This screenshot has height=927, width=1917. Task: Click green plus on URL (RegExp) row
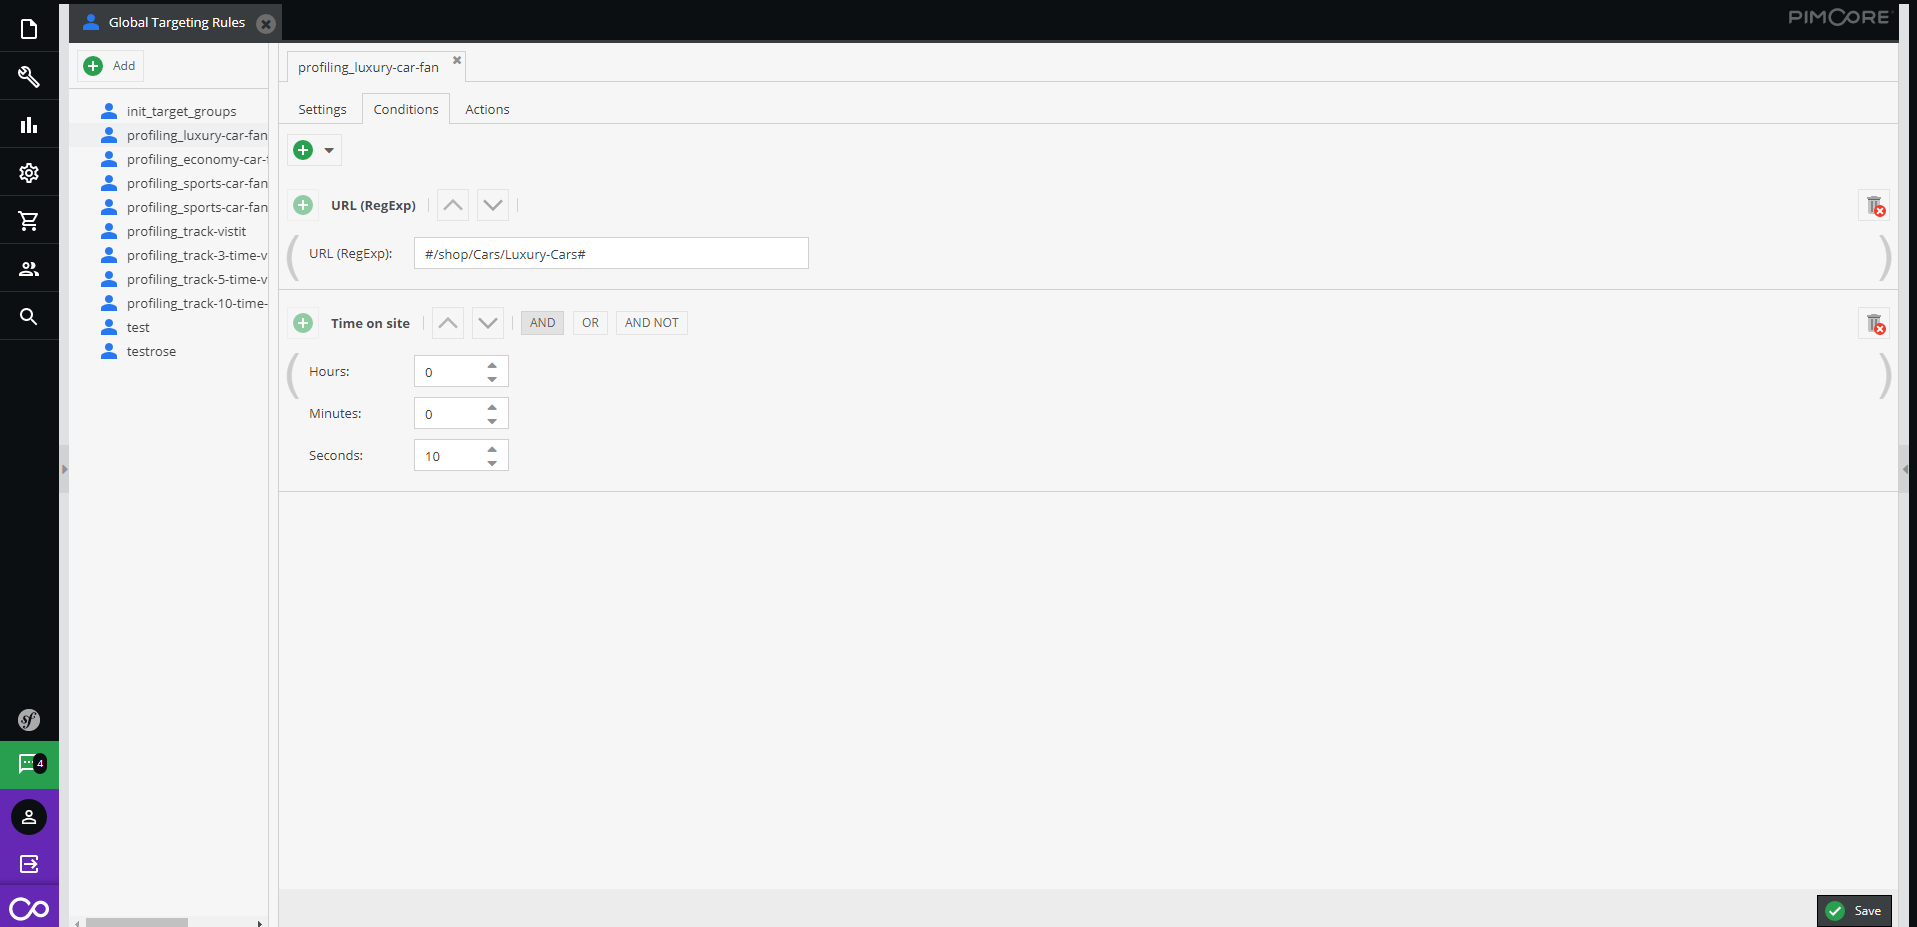[x=303, y=205]
